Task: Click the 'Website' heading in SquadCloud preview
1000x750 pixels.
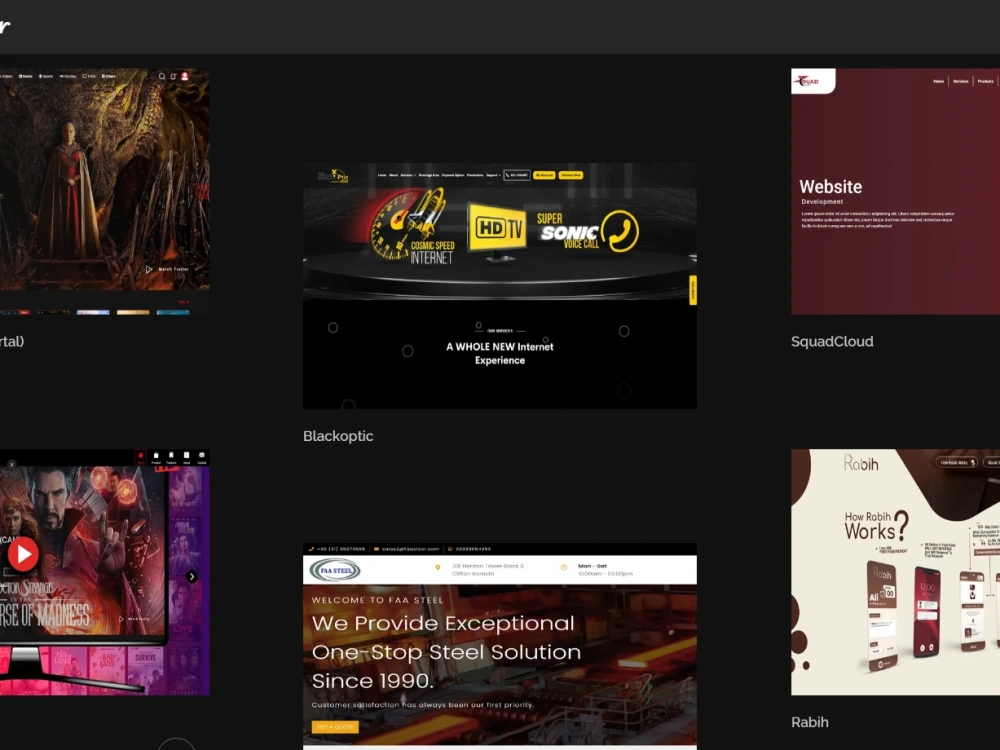Action: tap(830, 187)
